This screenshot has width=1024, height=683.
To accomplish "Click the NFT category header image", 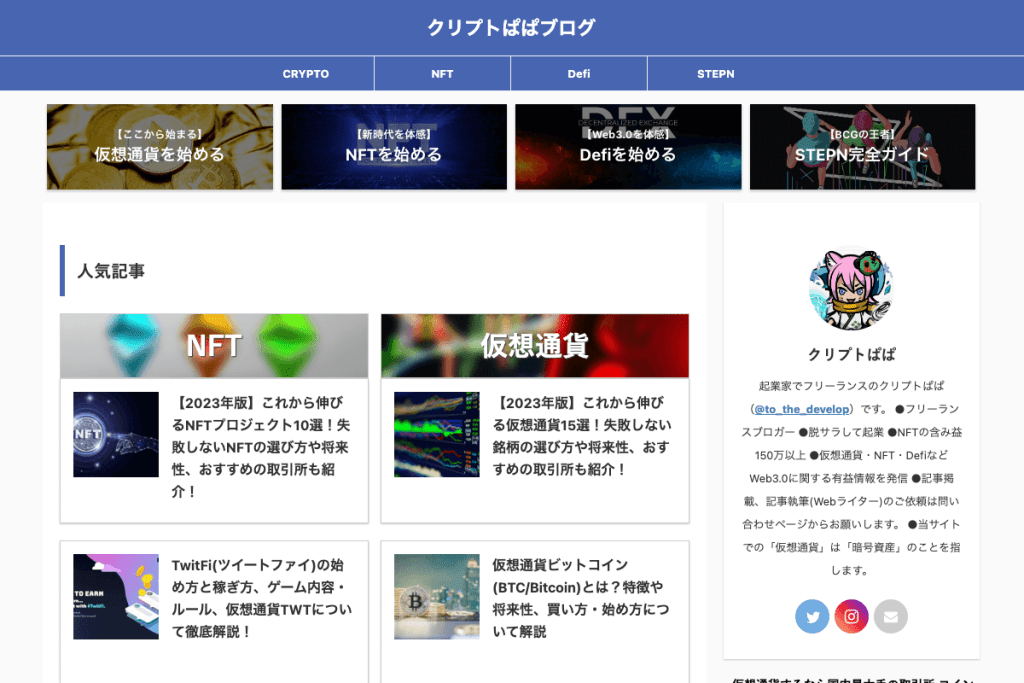I will coord(214,346).
